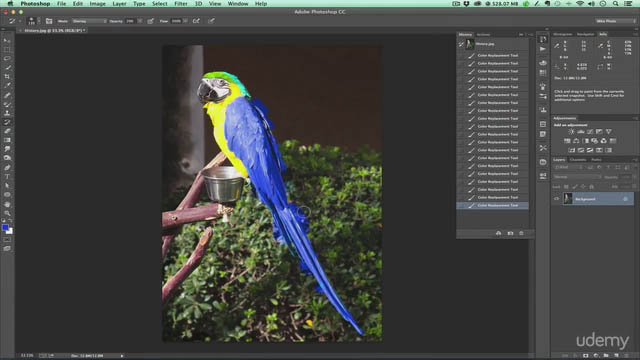Select the Eraser tool
The height and width of the screenshot is (360, 640).
pos(7,131)
